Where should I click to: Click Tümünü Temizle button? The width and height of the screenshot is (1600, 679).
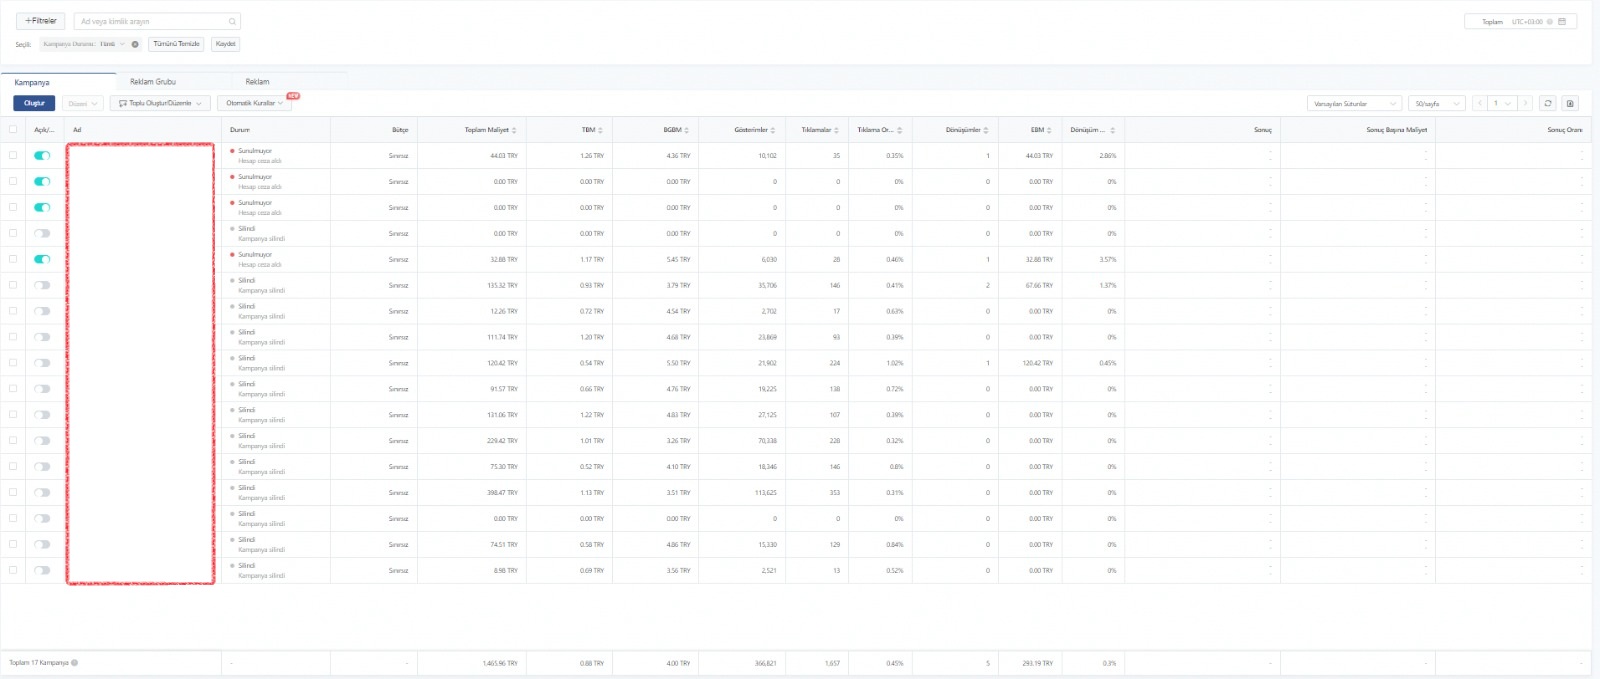click(176, 44)
